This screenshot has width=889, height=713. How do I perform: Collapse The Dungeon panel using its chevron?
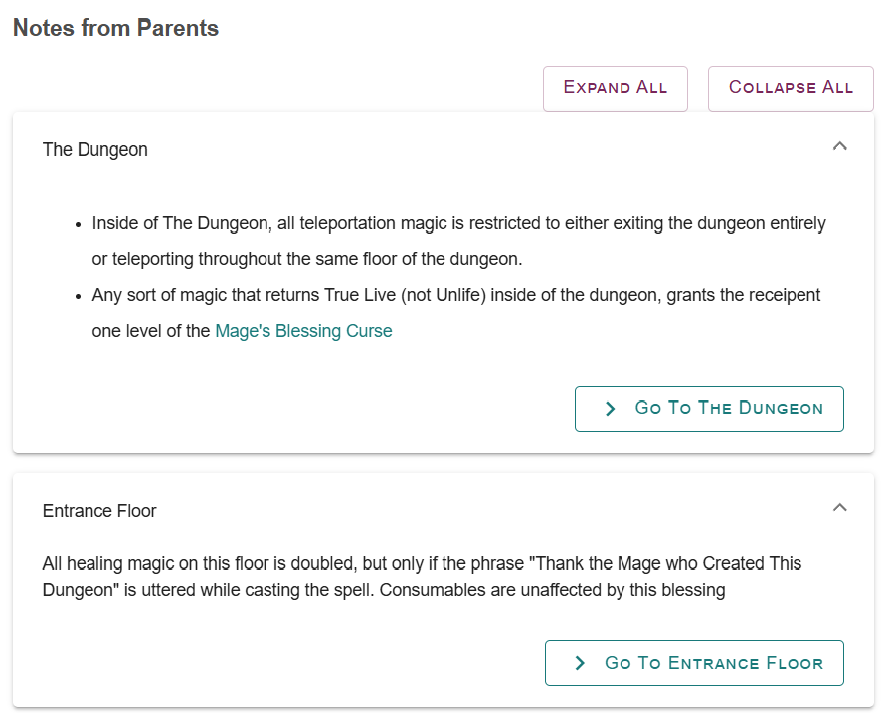[840, 146]
